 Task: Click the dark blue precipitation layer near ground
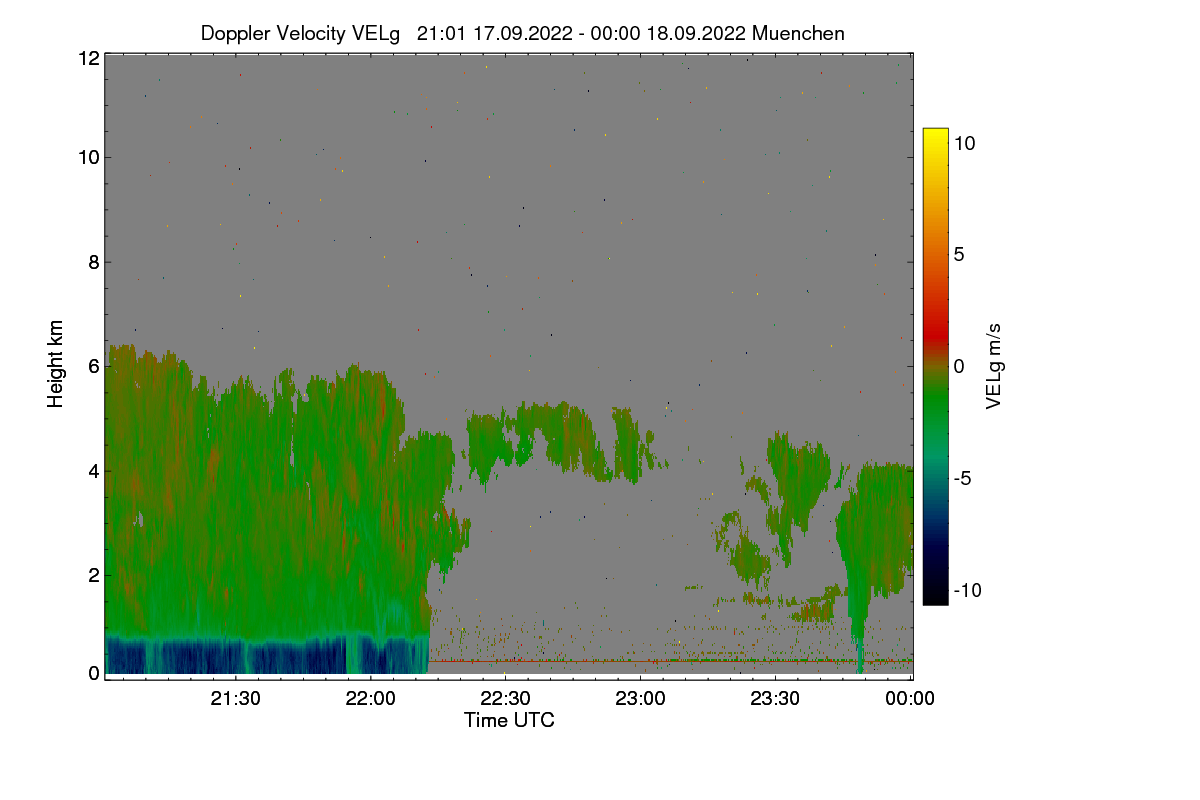pyautogui.click(x=266, y=655)
